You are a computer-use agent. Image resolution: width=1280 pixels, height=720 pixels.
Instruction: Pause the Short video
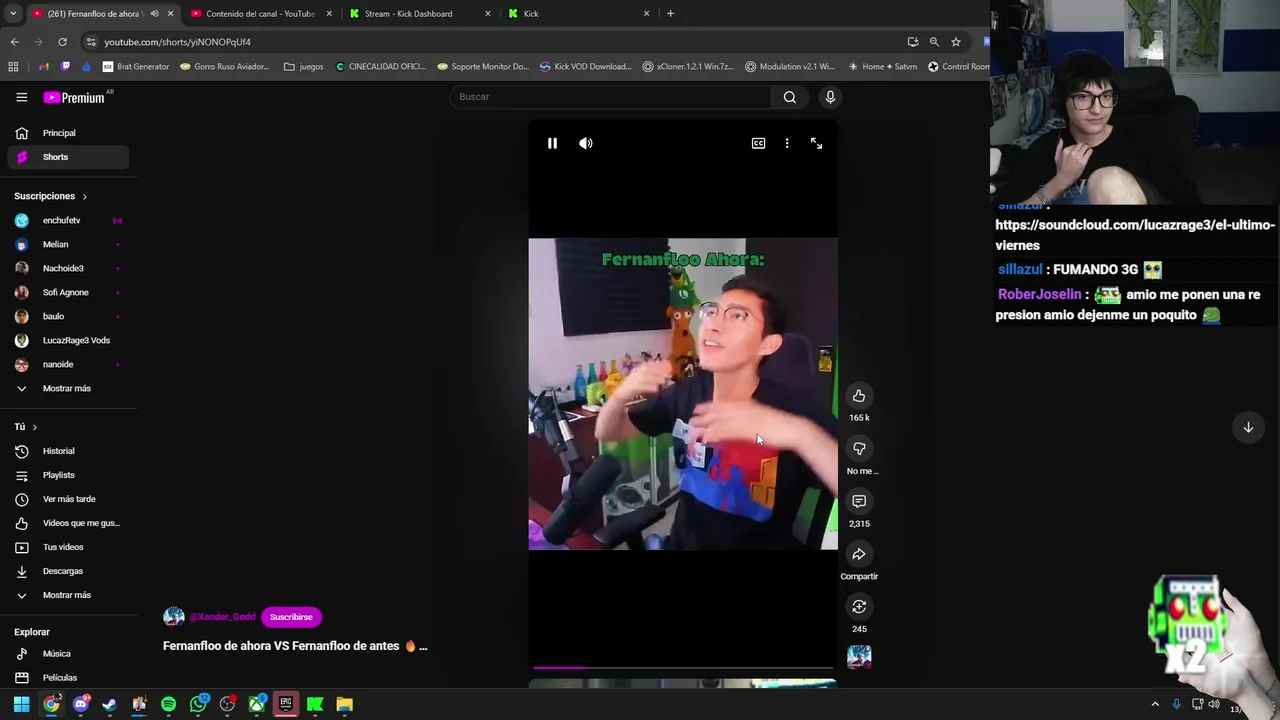coord(552,143)
